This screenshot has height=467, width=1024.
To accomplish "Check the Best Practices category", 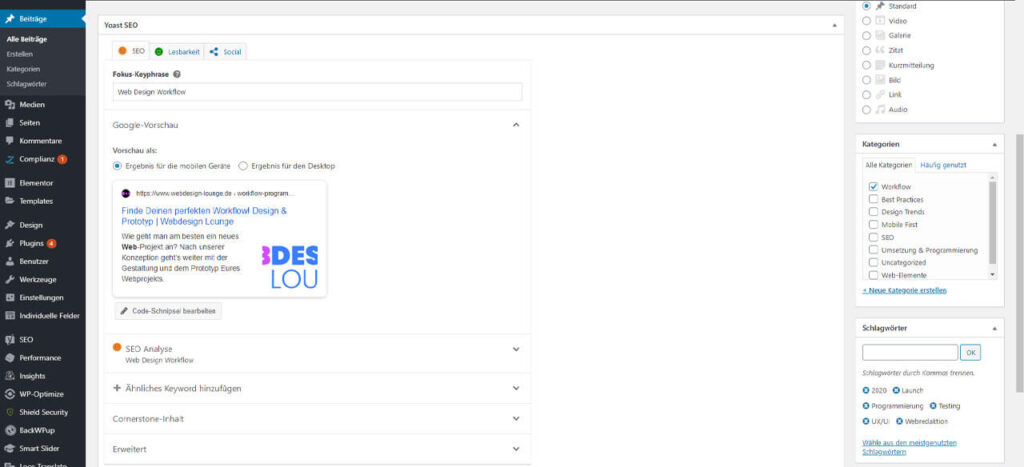I will (x=873, y=199).
